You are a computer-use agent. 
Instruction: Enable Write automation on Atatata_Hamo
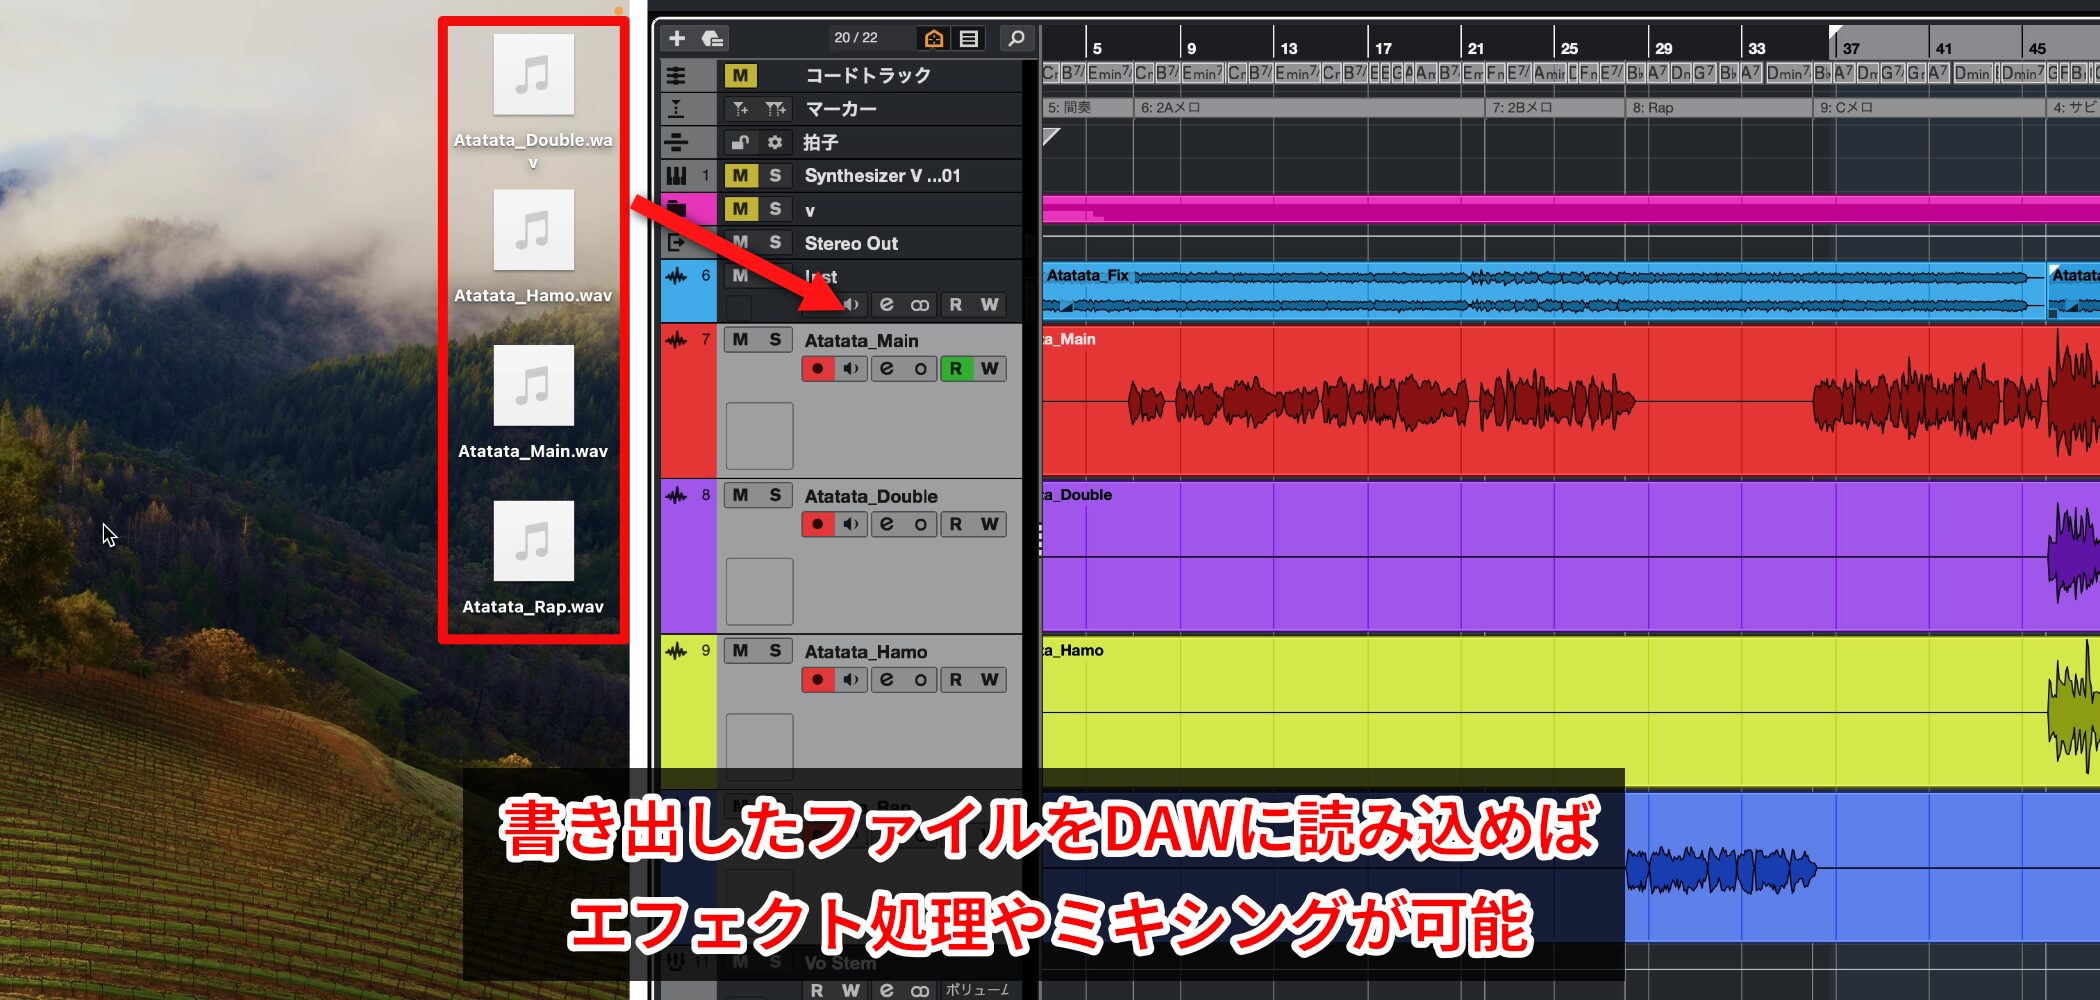click(989, 680)
